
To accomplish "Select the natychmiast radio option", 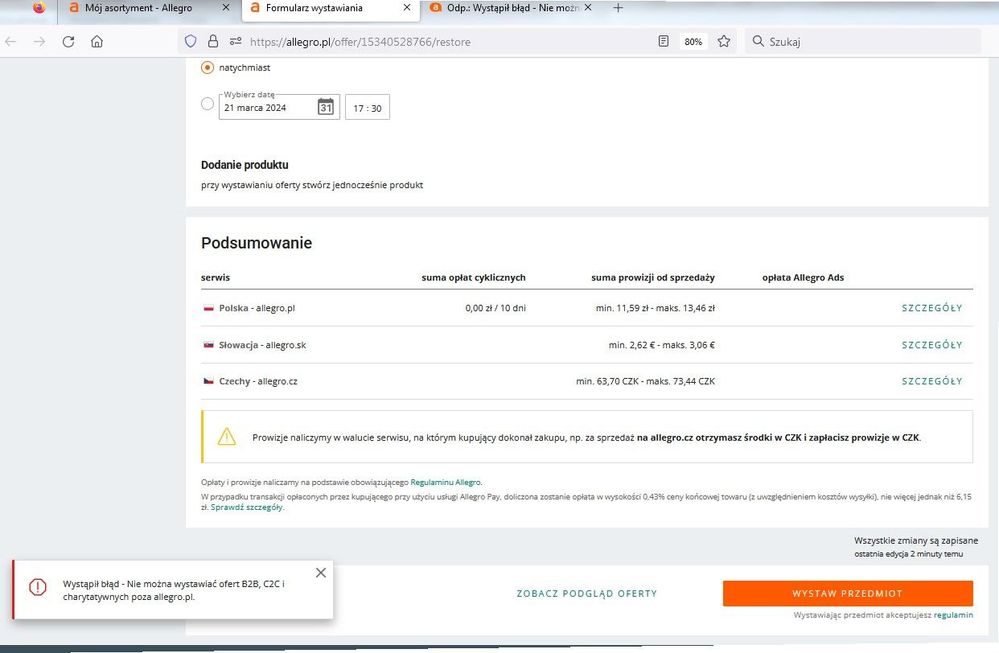I will tap(207, 68).
